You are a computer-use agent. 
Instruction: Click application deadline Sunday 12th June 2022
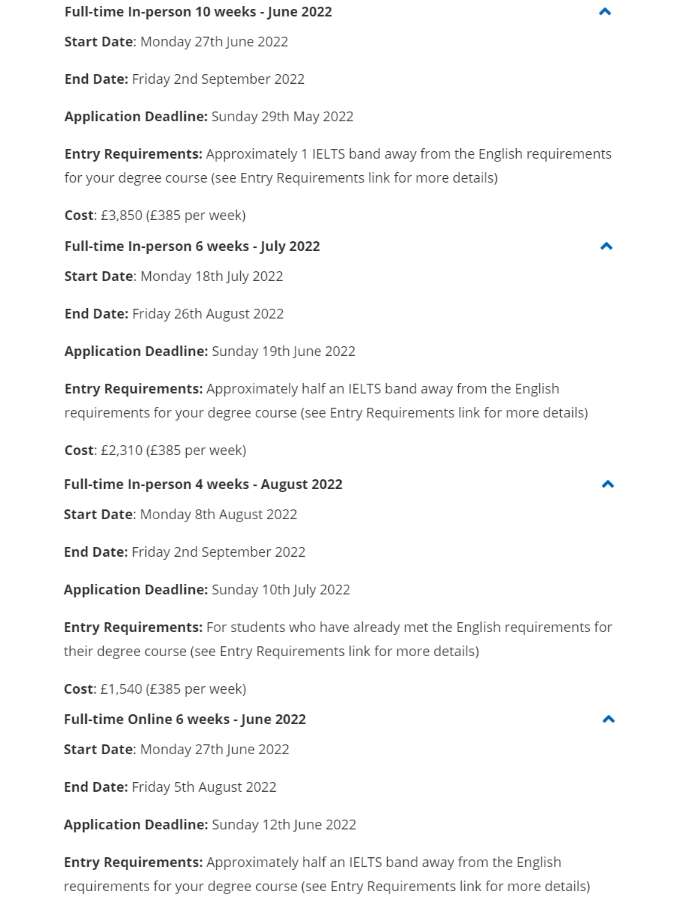(283, 825)
